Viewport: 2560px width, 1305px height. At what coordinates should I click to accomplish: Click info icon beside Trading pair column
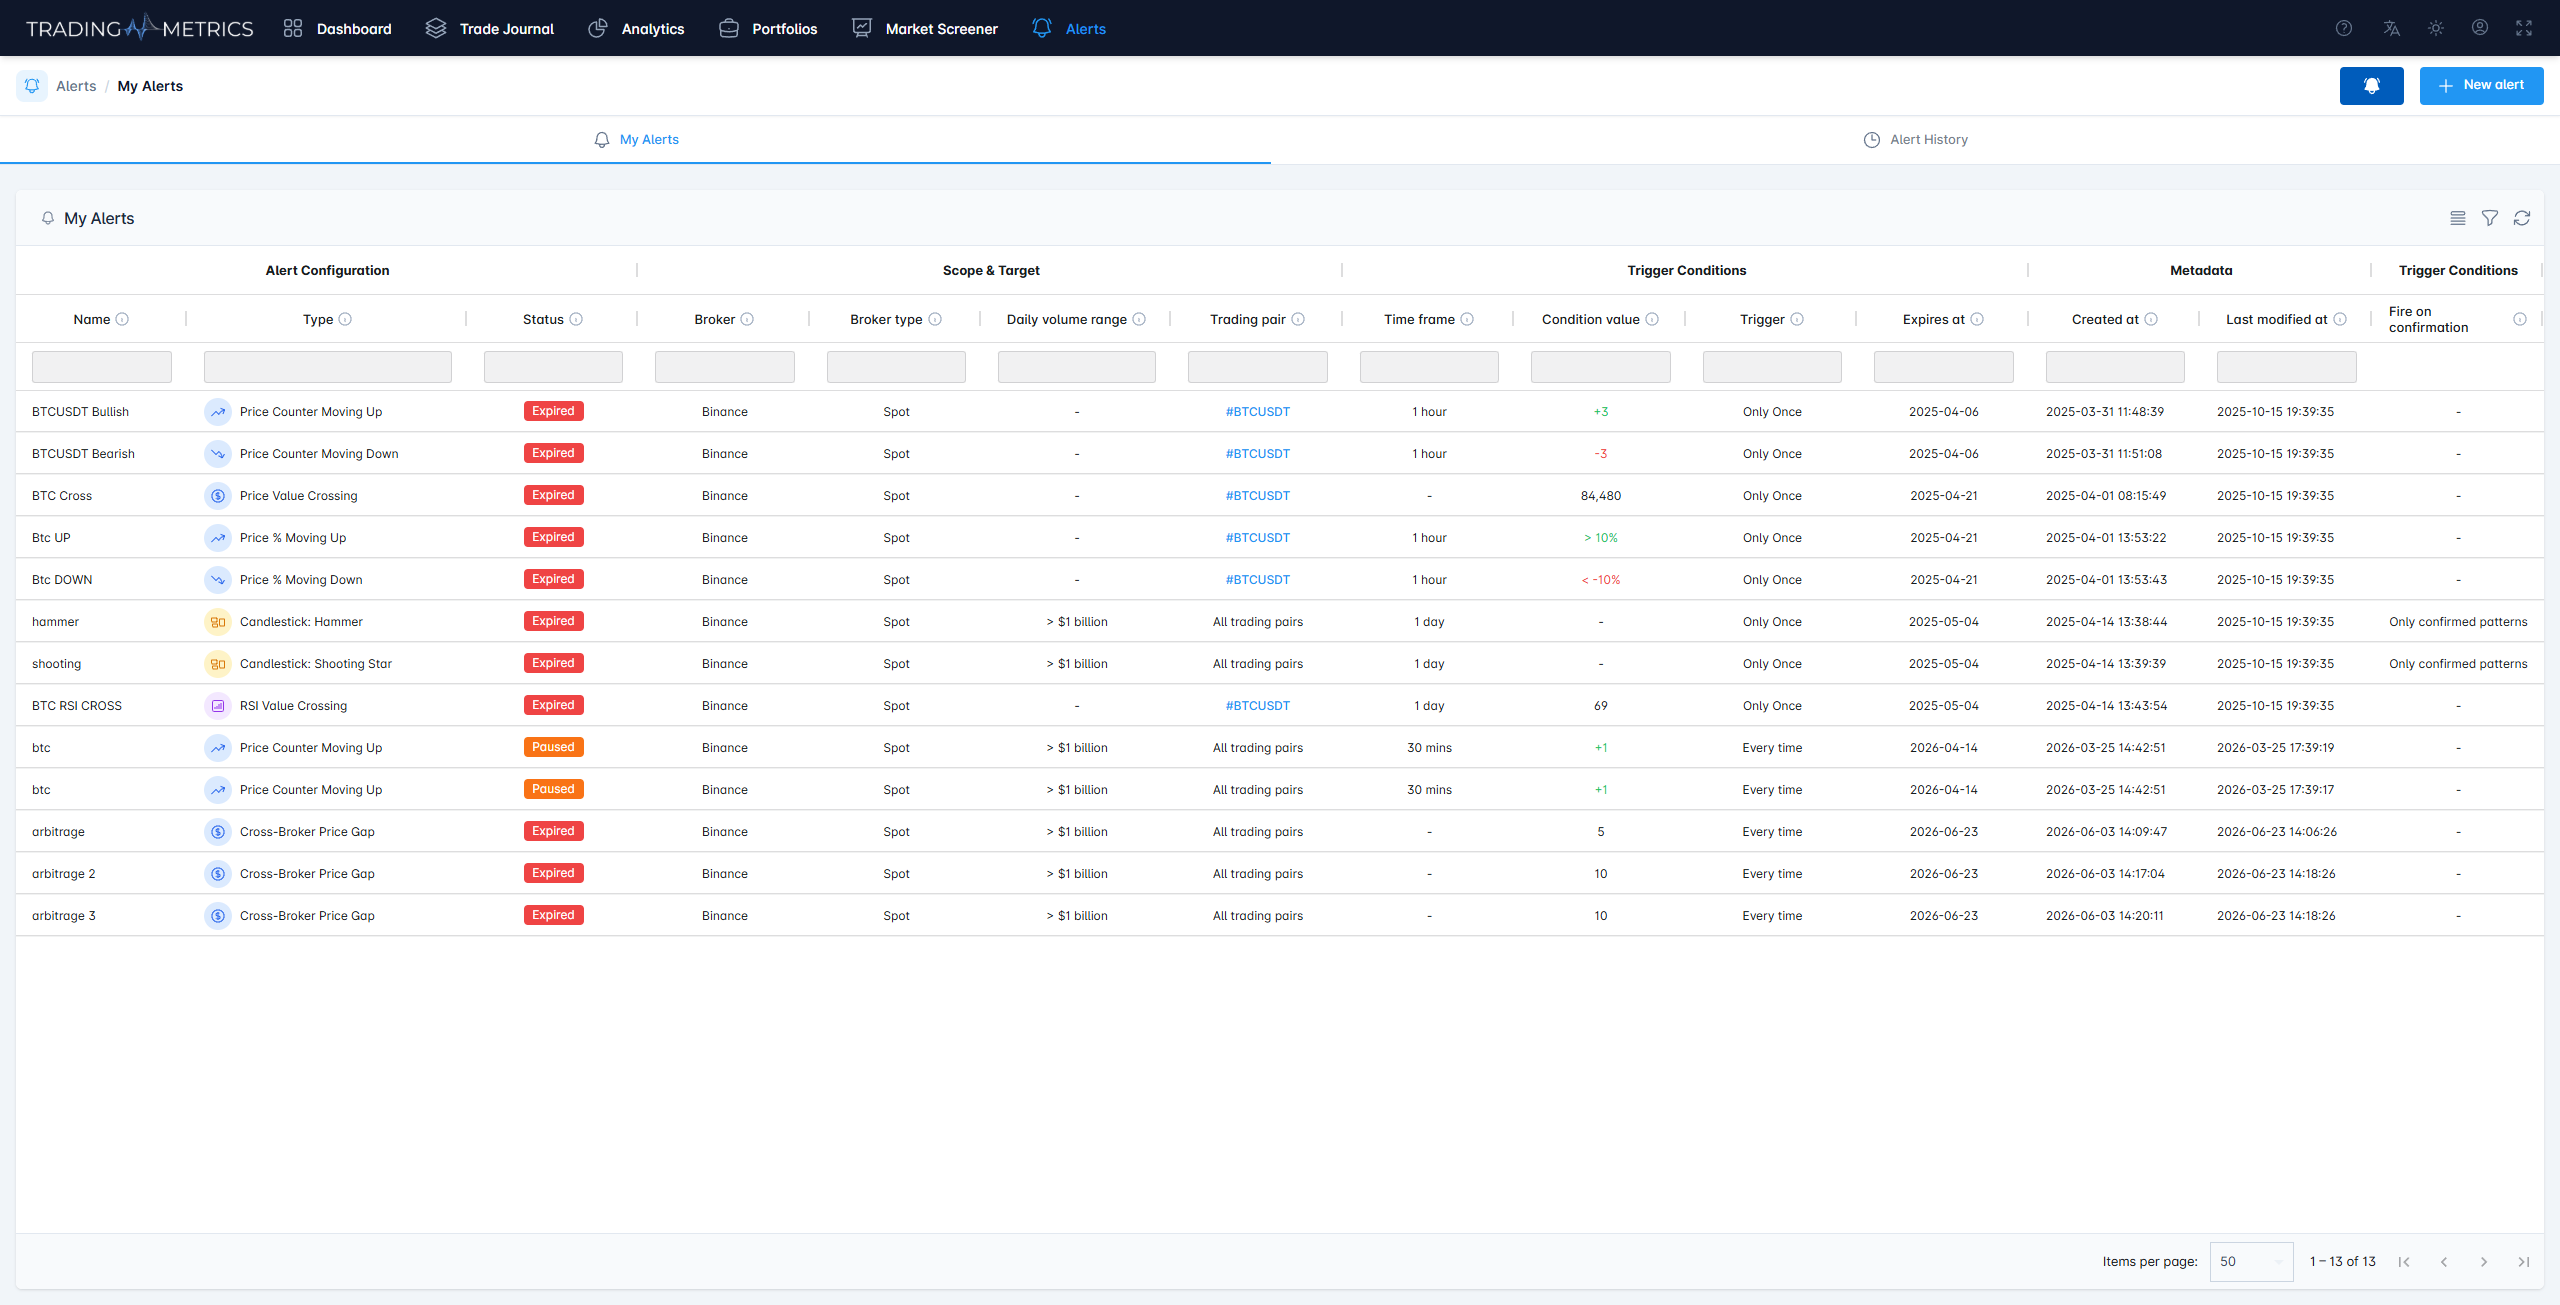(1298, 319)
